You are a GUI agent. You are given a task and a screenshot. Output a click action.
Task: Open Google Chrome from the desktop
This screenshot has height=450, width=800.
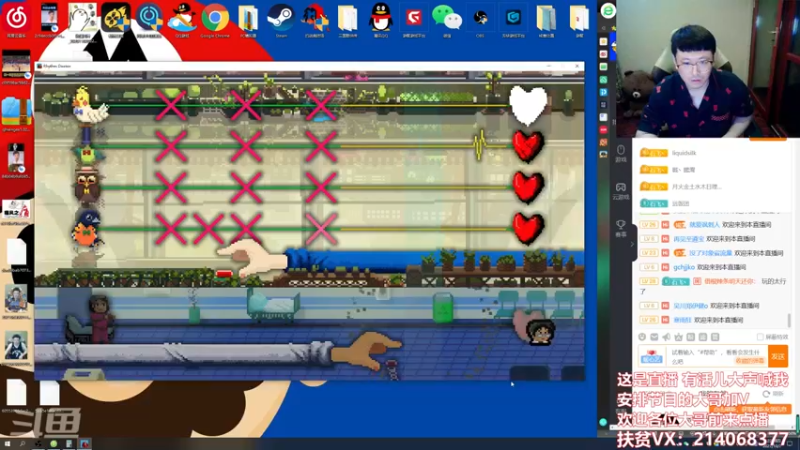[x=215, y=19]
